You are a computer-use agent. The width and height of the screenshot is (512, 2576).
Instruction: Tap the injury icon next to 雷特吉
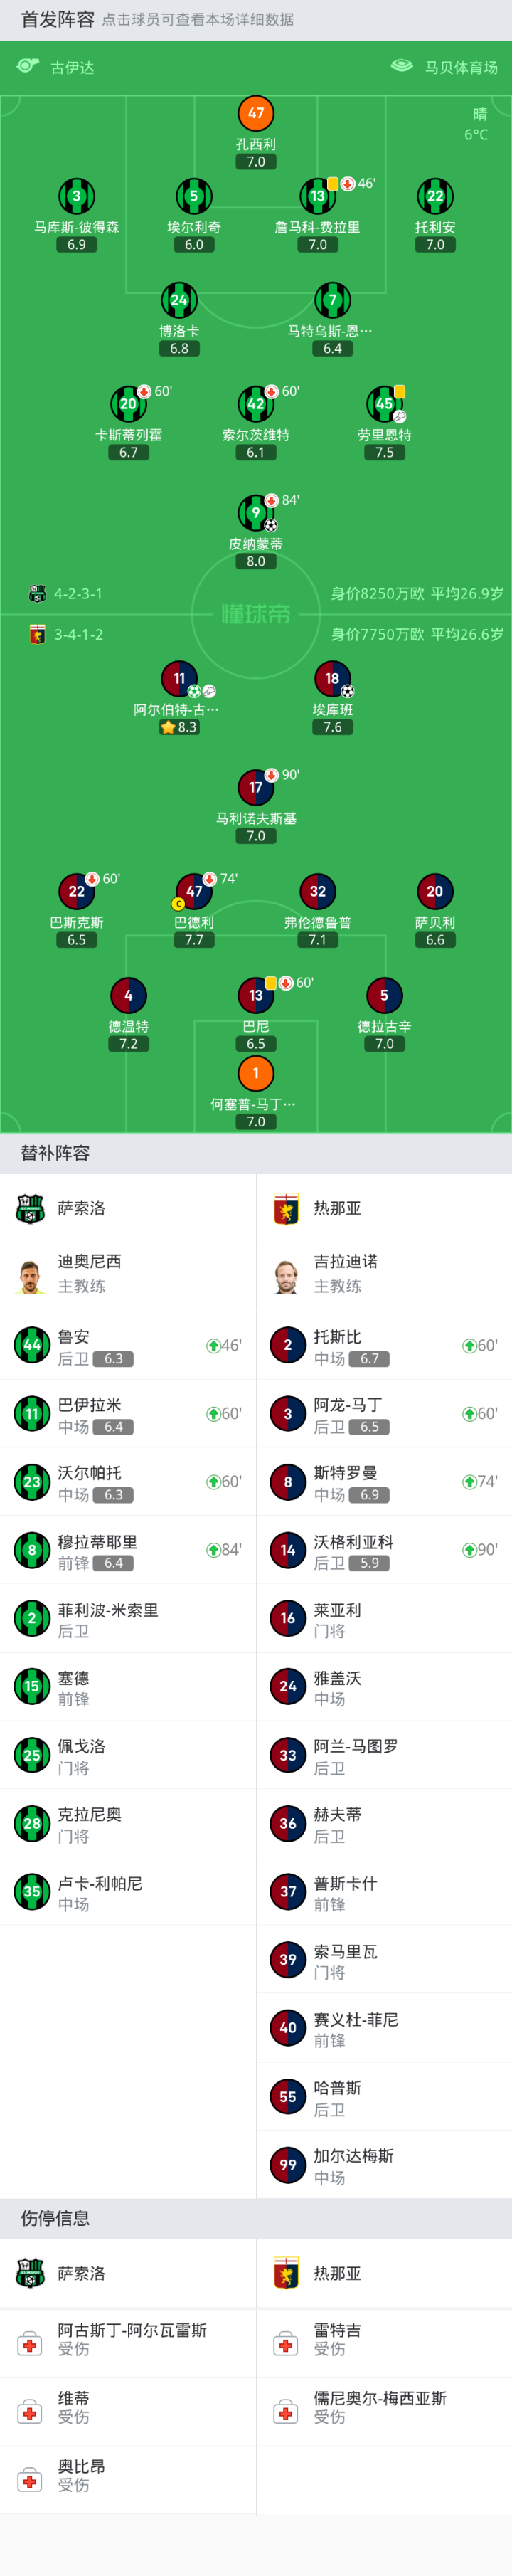(x=286, y=2344)
